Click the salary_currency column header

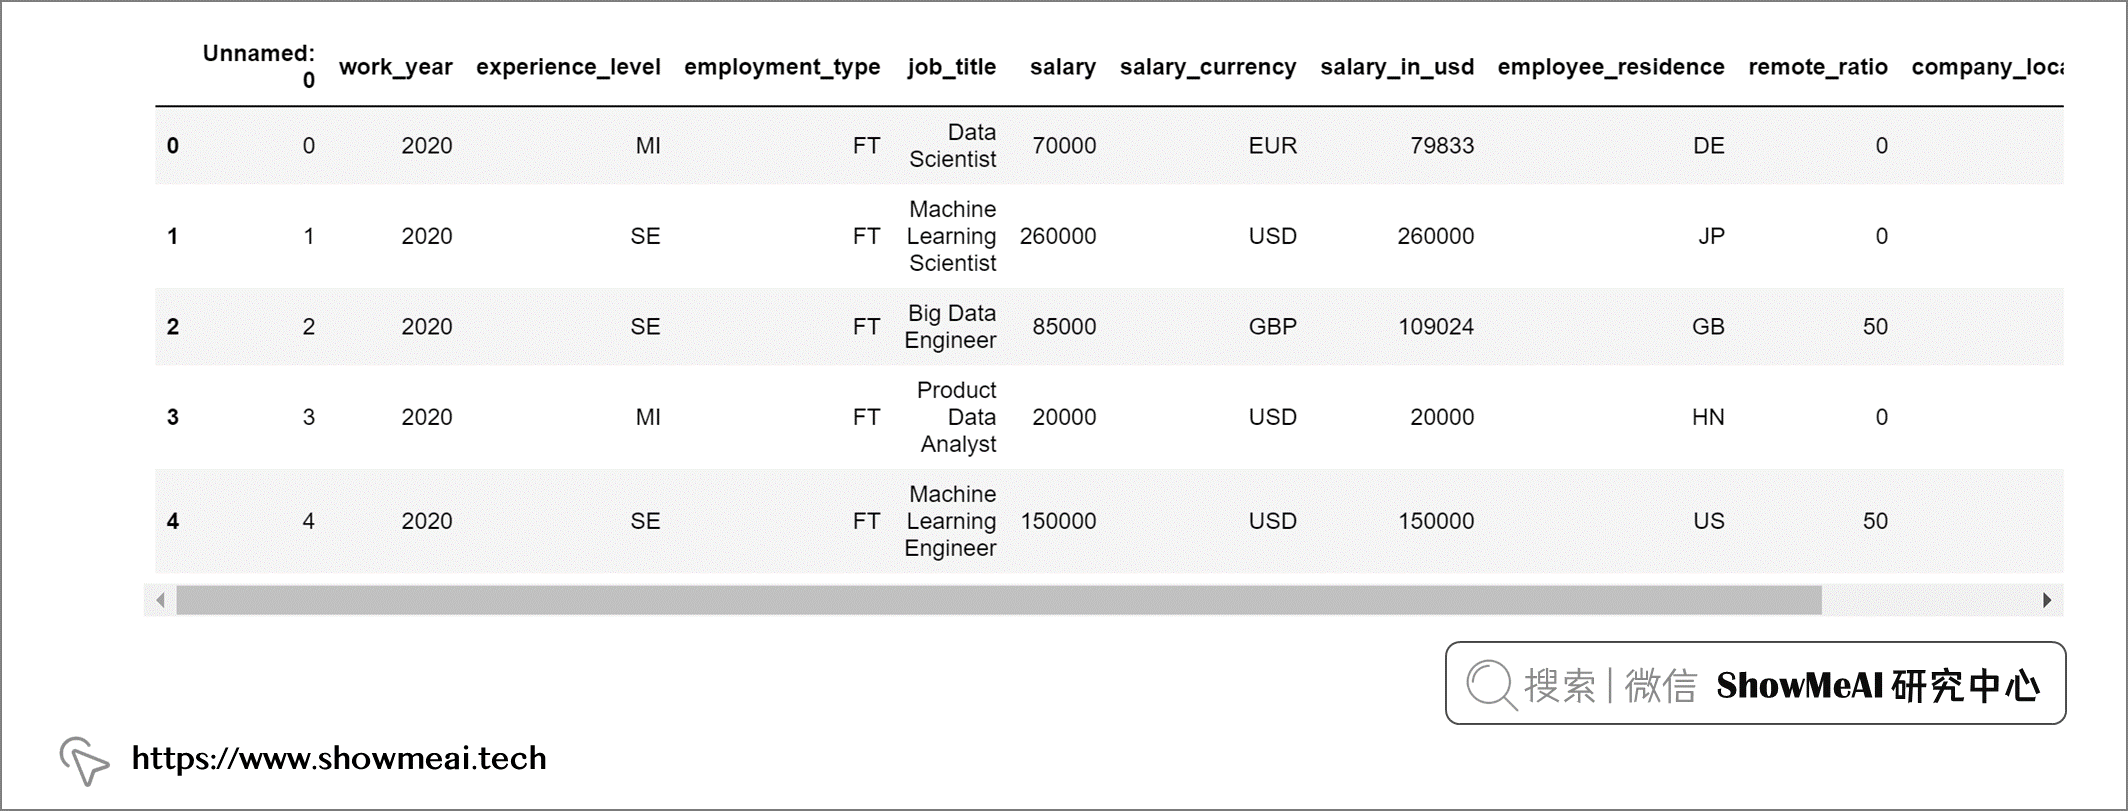coord(1207,67)
